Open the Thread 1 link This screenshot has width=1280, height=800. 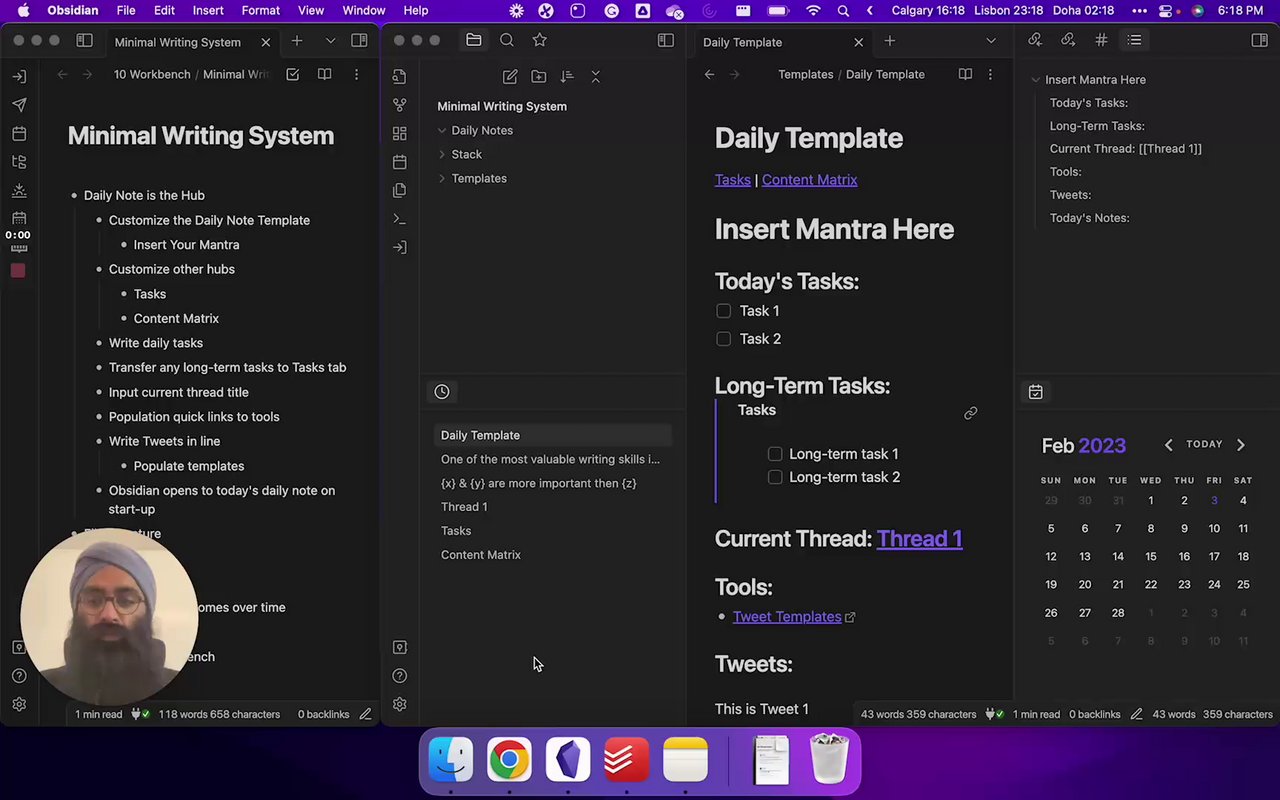pos(919,538)
